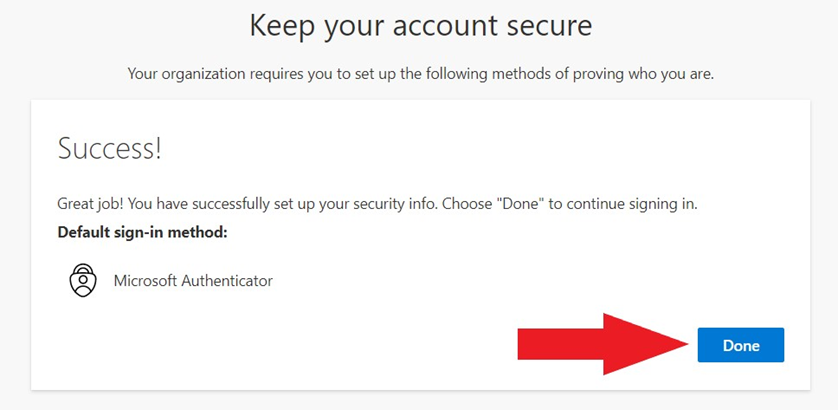The image size is (838, 410).
Task: Click 'following methods' in the subtitle text
Action: (479, 74)
